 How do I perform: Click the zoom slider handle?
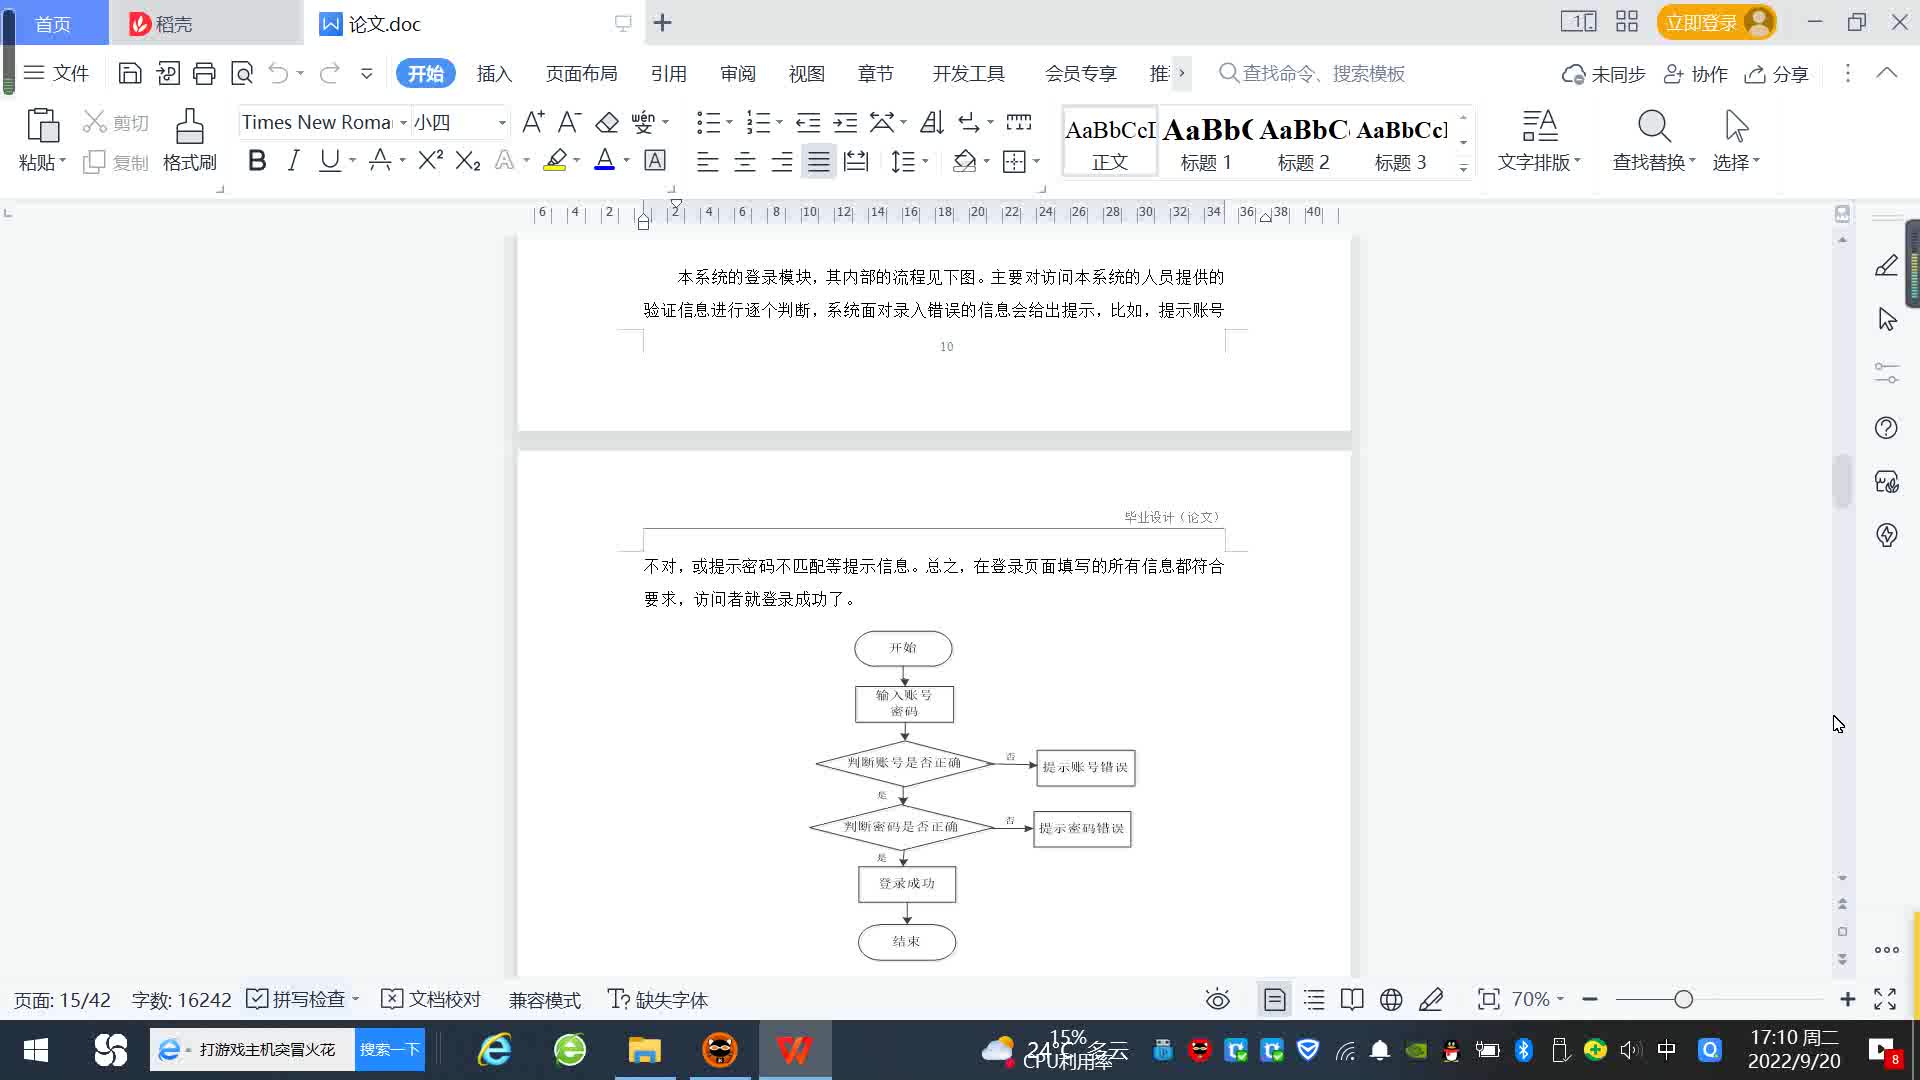pos(1683,999)
